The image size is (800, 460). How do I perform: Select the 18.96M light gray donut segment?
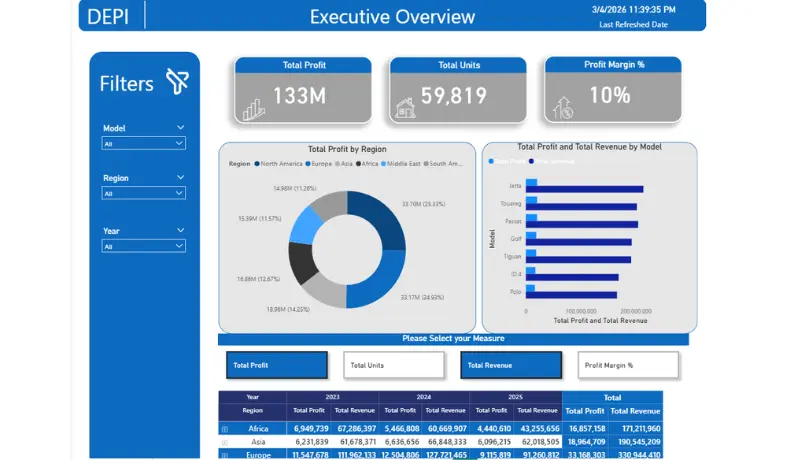327,292
